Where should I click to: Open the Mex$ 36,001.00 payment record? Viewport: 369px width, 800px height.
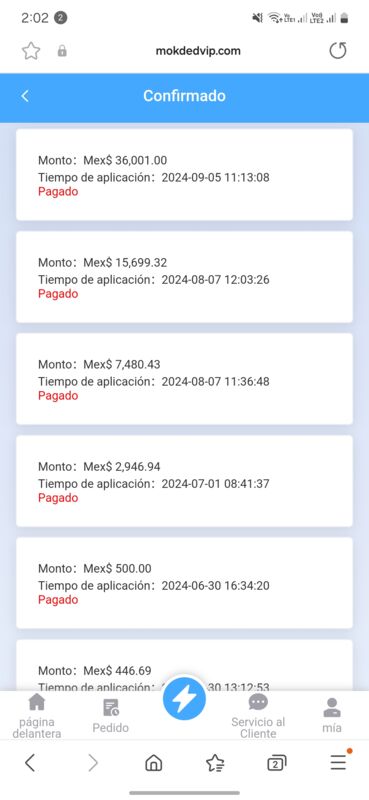pyautogui.click(x=184, y=174)
